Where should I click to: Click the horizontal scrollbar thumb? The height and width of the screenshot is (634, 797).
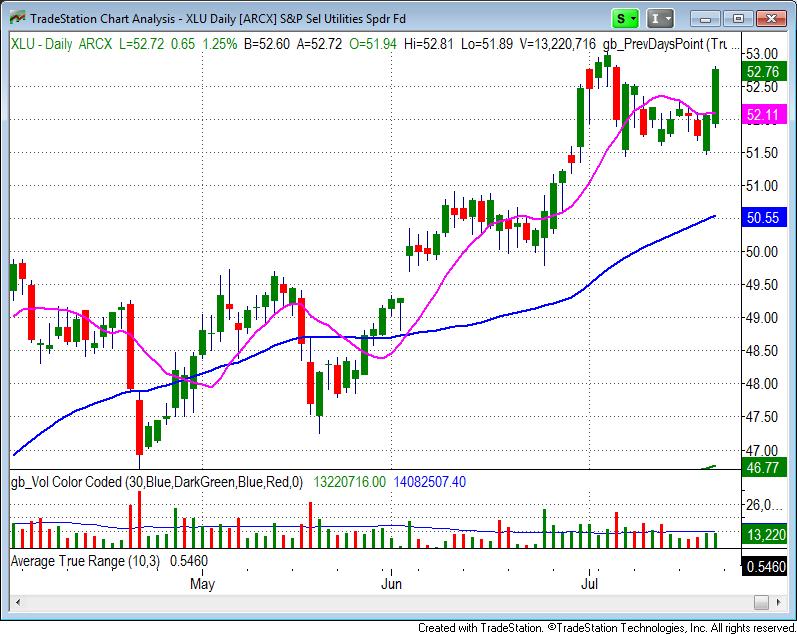tap(763, 602)
